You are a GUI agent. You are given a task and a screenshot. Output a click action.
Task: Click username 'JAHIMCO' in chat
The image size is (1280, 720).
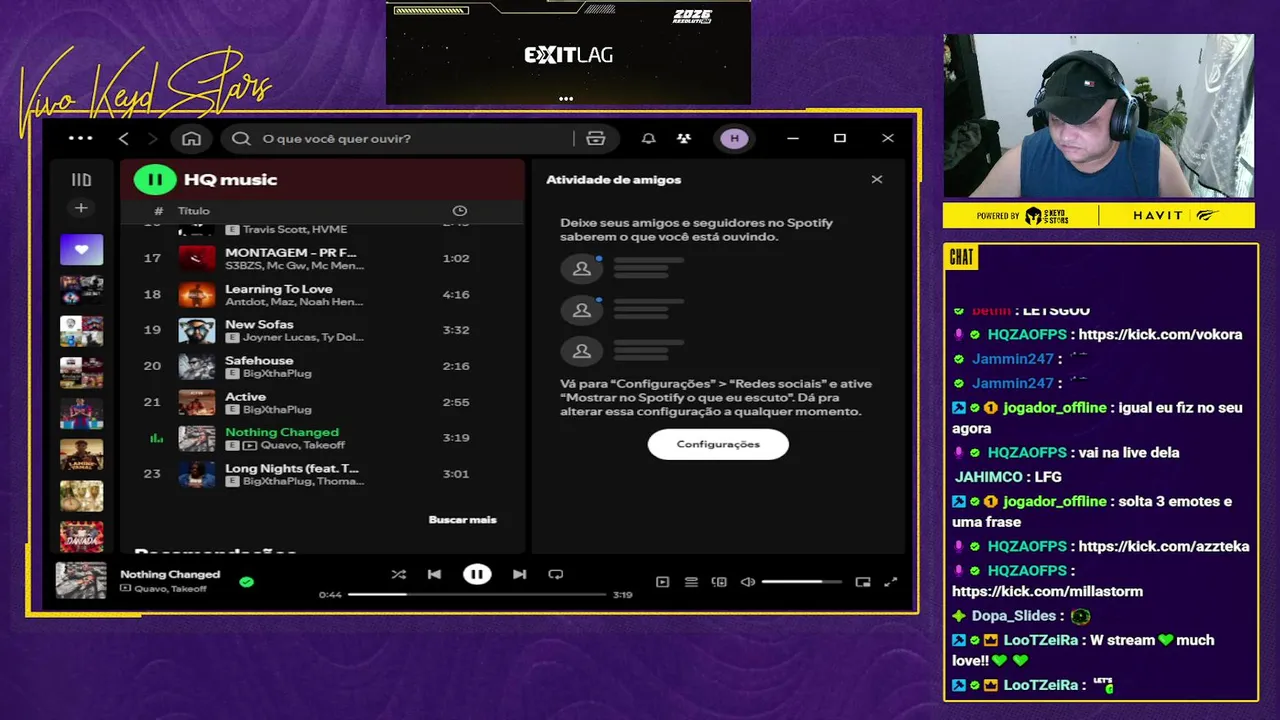988,477
